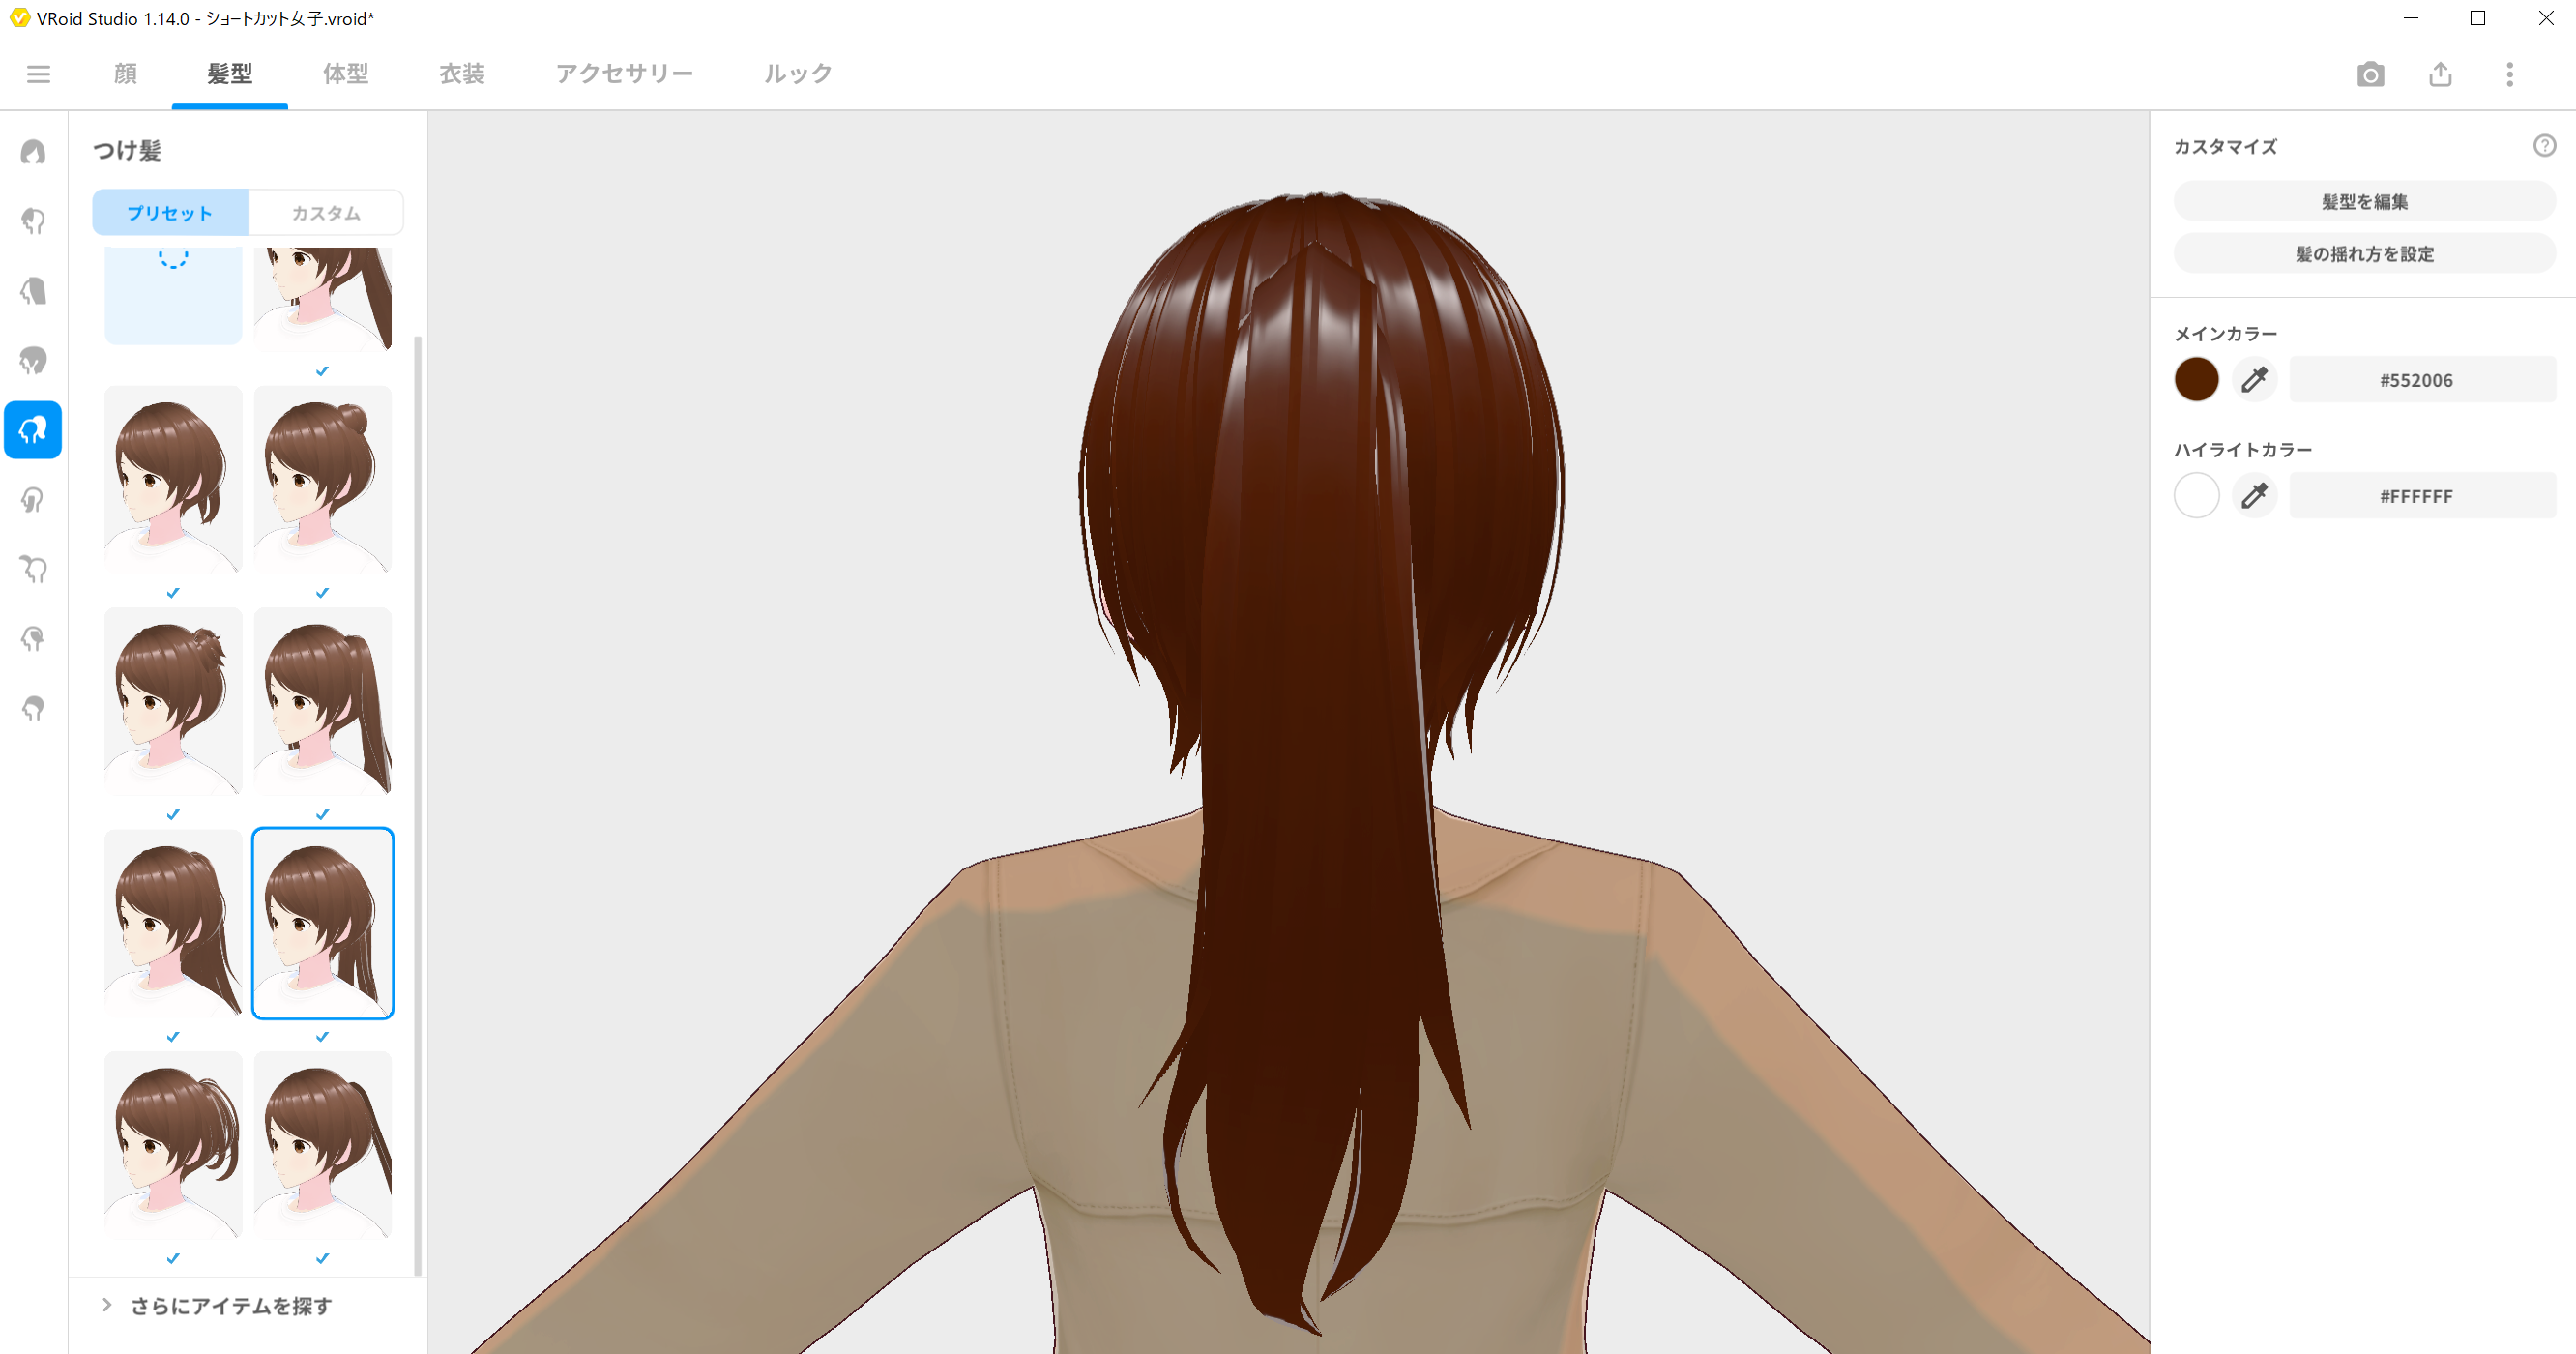Select the highlighted hair extension sidebar icon

pyautogui.click(x=33, y=430)
